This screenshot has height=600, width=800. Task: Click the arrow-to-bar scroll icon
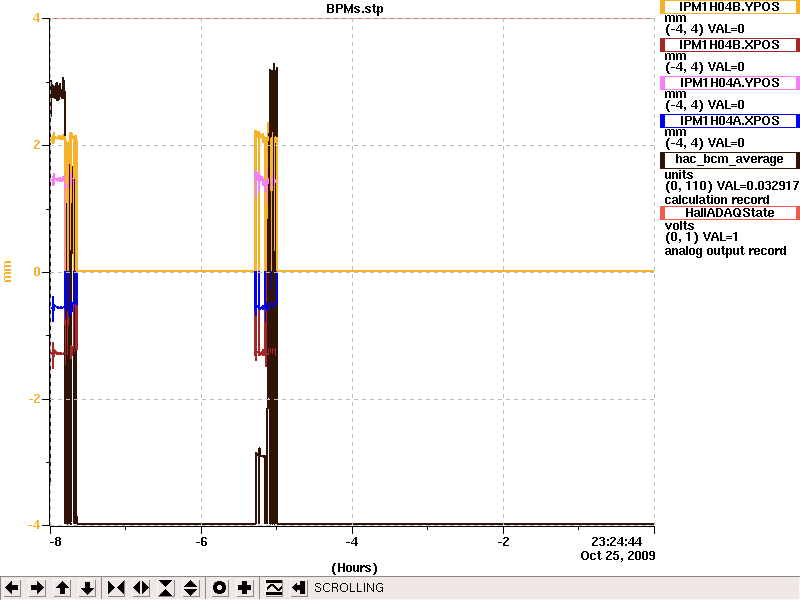tap(299, 588)
